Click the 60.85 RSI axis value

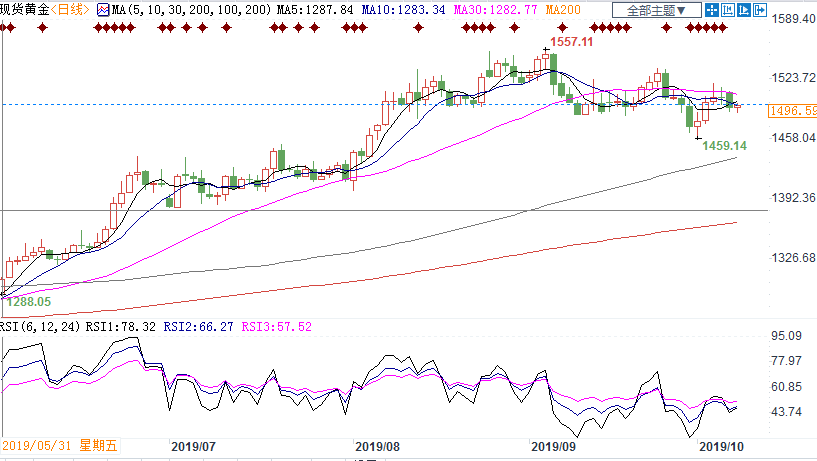tap(786, 387)
